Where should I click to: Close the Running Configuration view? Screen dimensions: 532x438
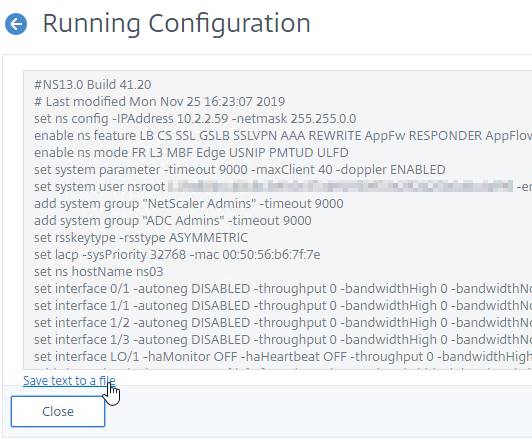click(58, 411)
